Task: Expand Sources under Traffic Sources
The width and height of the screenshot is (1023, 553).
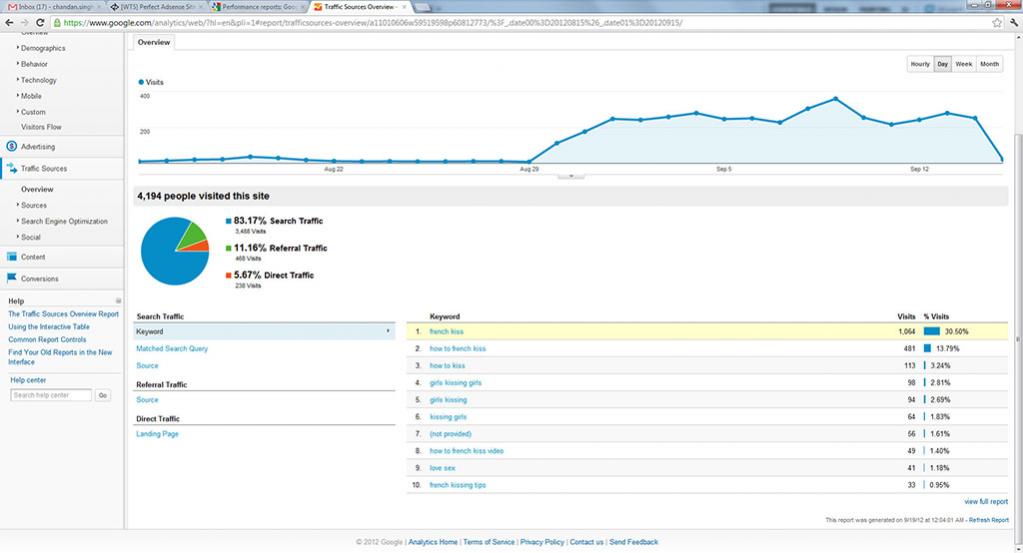Action: click(33, 205)
